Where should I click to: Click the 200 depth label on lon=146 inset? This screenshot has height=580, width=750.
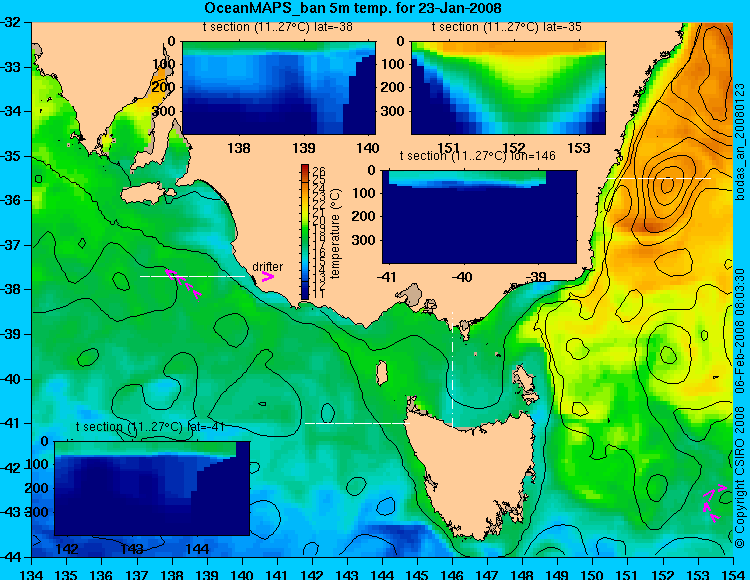tap(364, 216)
